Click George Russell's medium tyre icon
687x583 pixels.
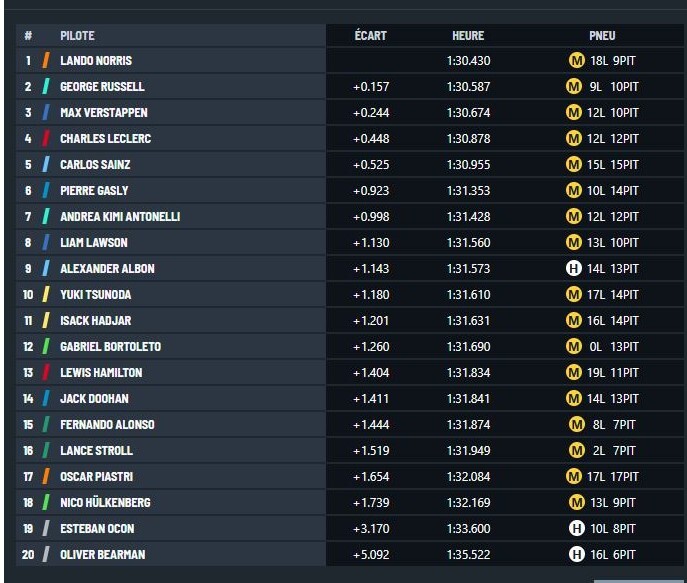[574, 86]
